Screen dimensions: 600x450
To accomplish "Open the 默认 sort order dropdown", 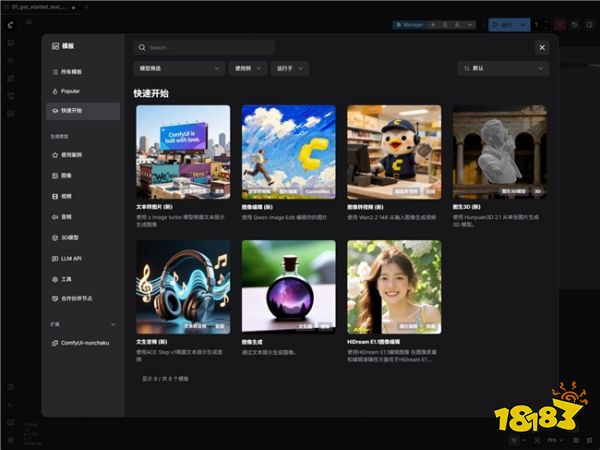I will (x=502, y=68).
